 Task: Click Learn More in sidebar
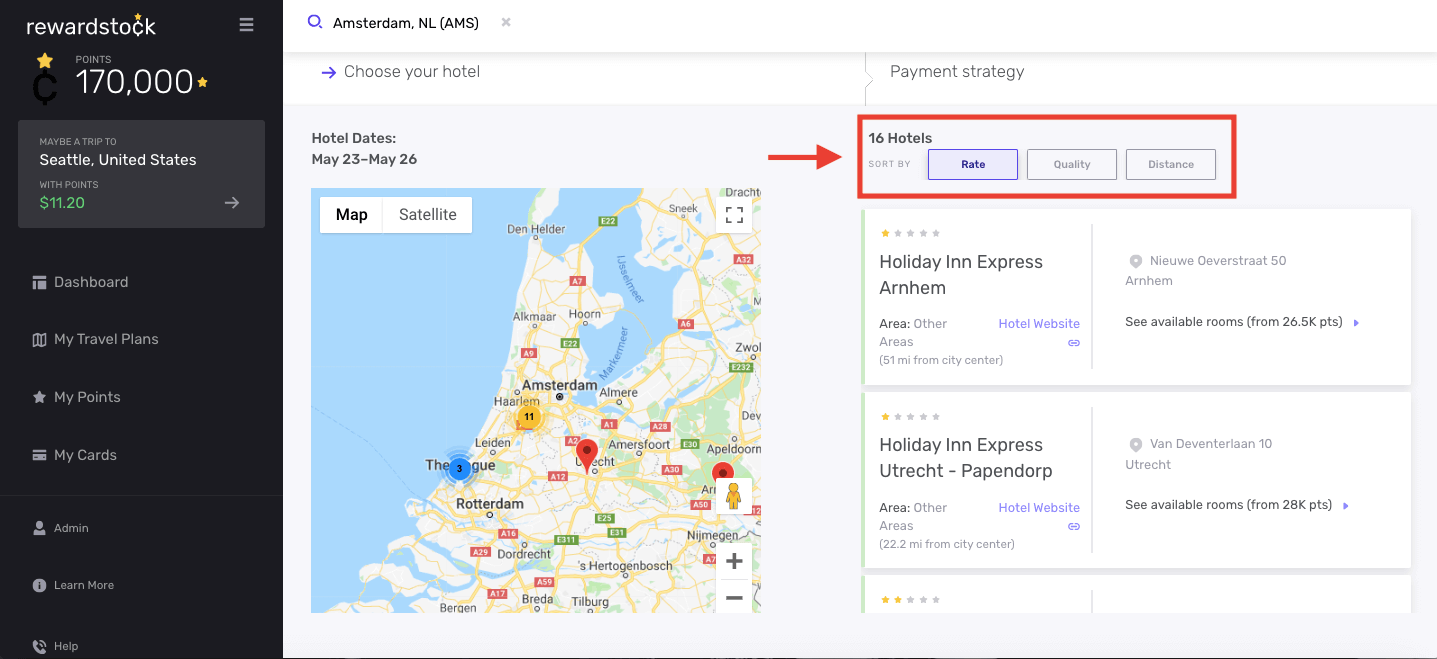[84, 585]
